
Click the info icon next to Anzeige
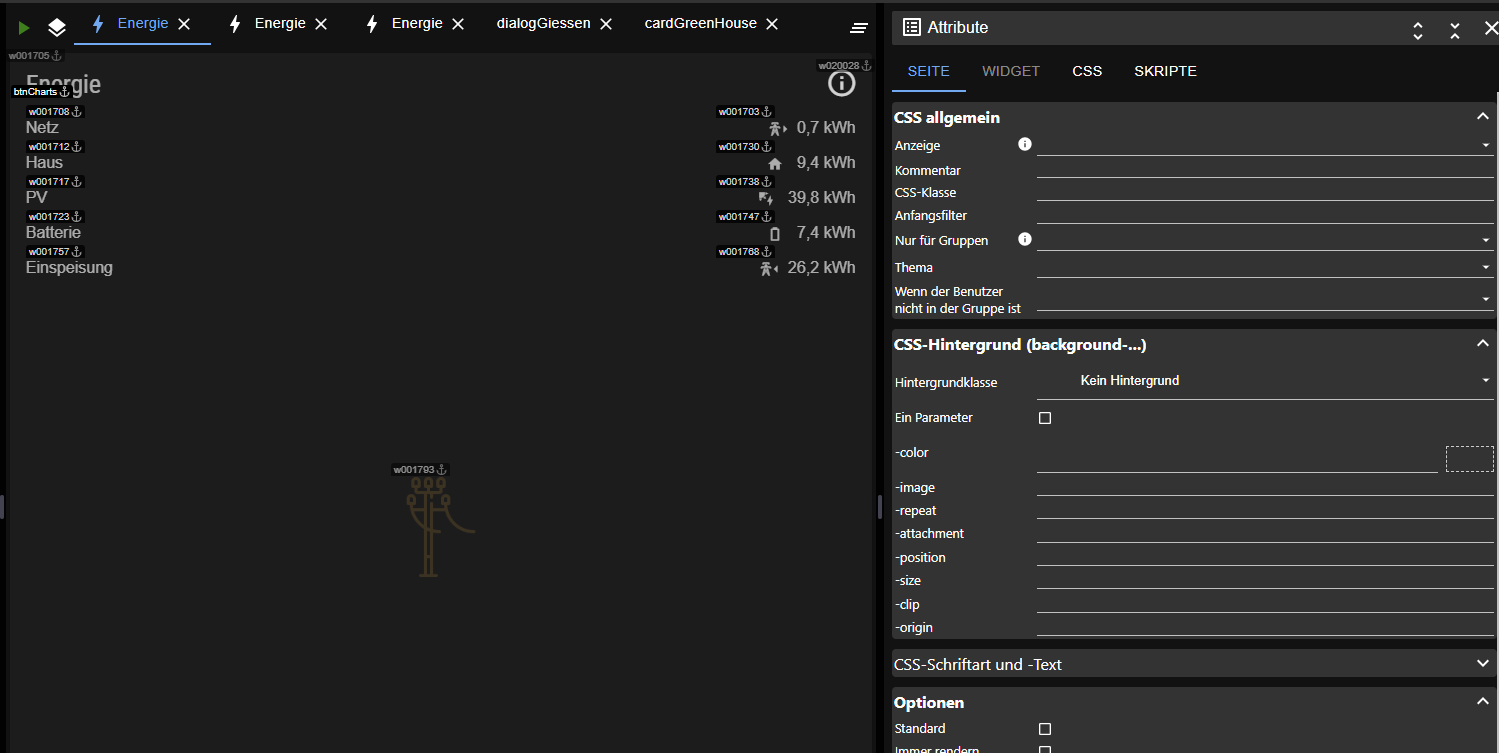(x=1024, y=145)
